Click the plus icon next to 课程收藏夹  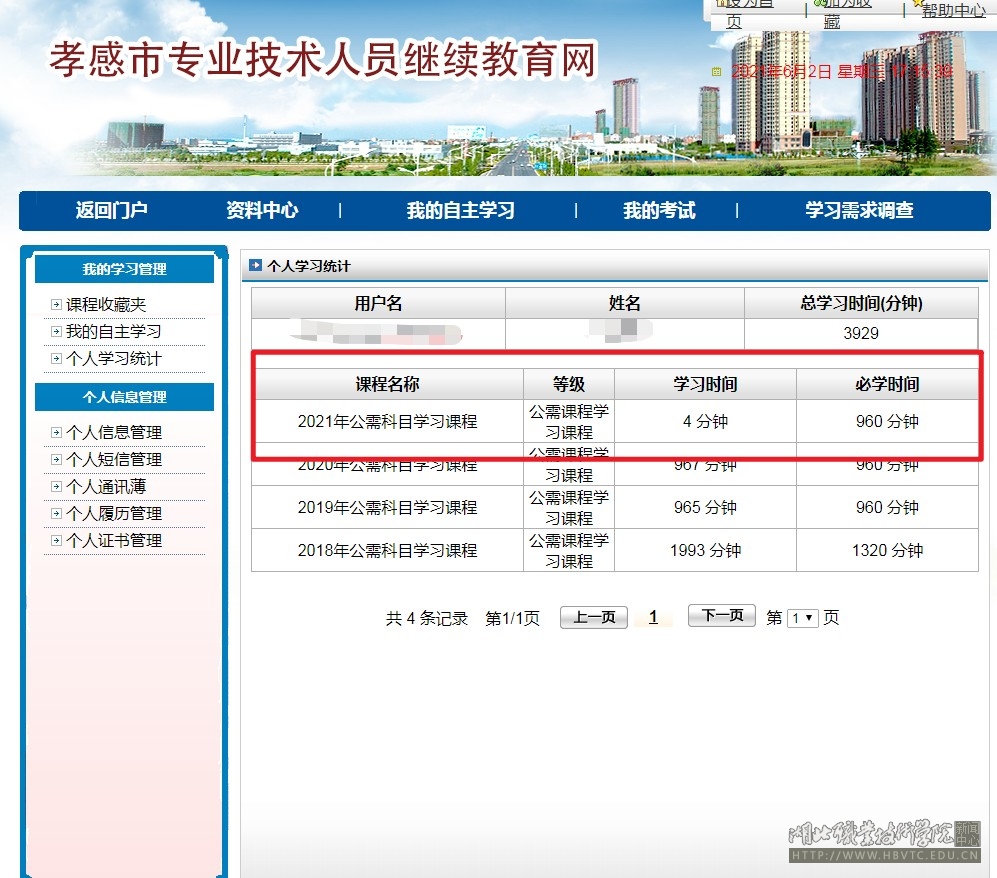tap(56, 305)
